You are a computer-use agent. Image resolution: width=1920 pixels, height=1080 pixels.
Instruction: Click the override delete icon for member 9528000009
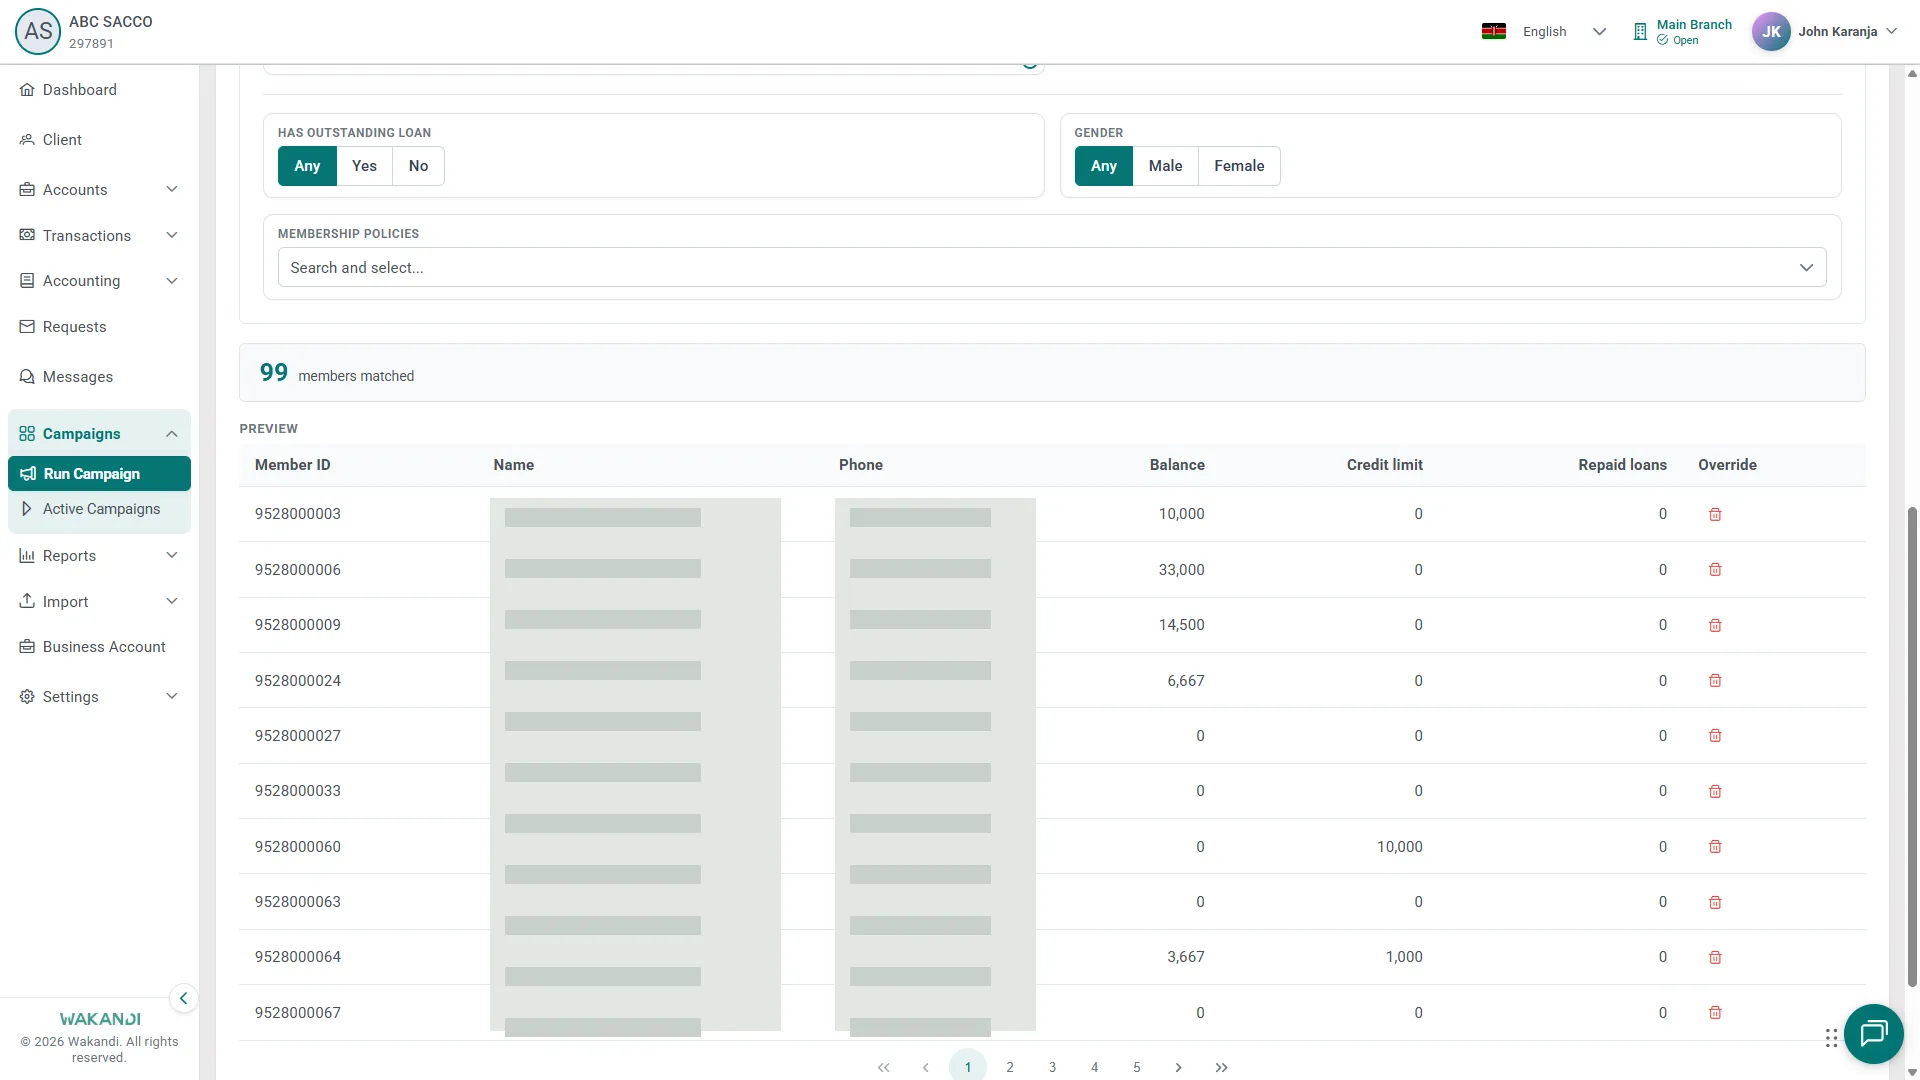1715,625
